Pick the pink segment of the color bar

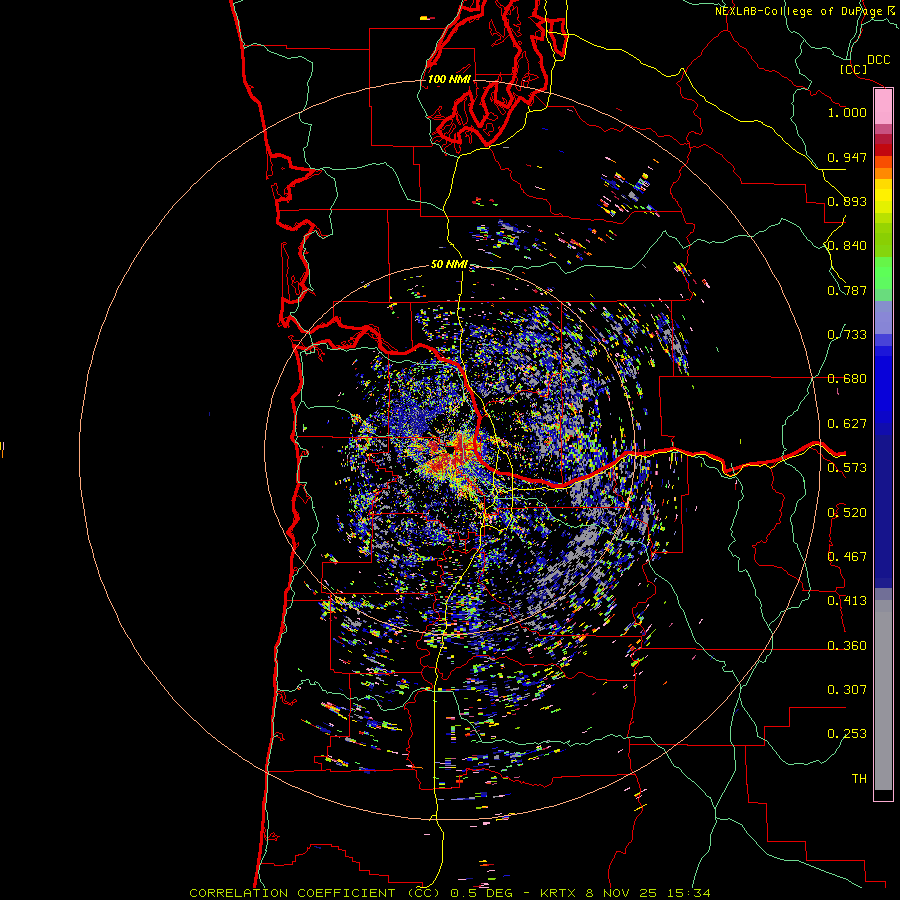point(883,107)
